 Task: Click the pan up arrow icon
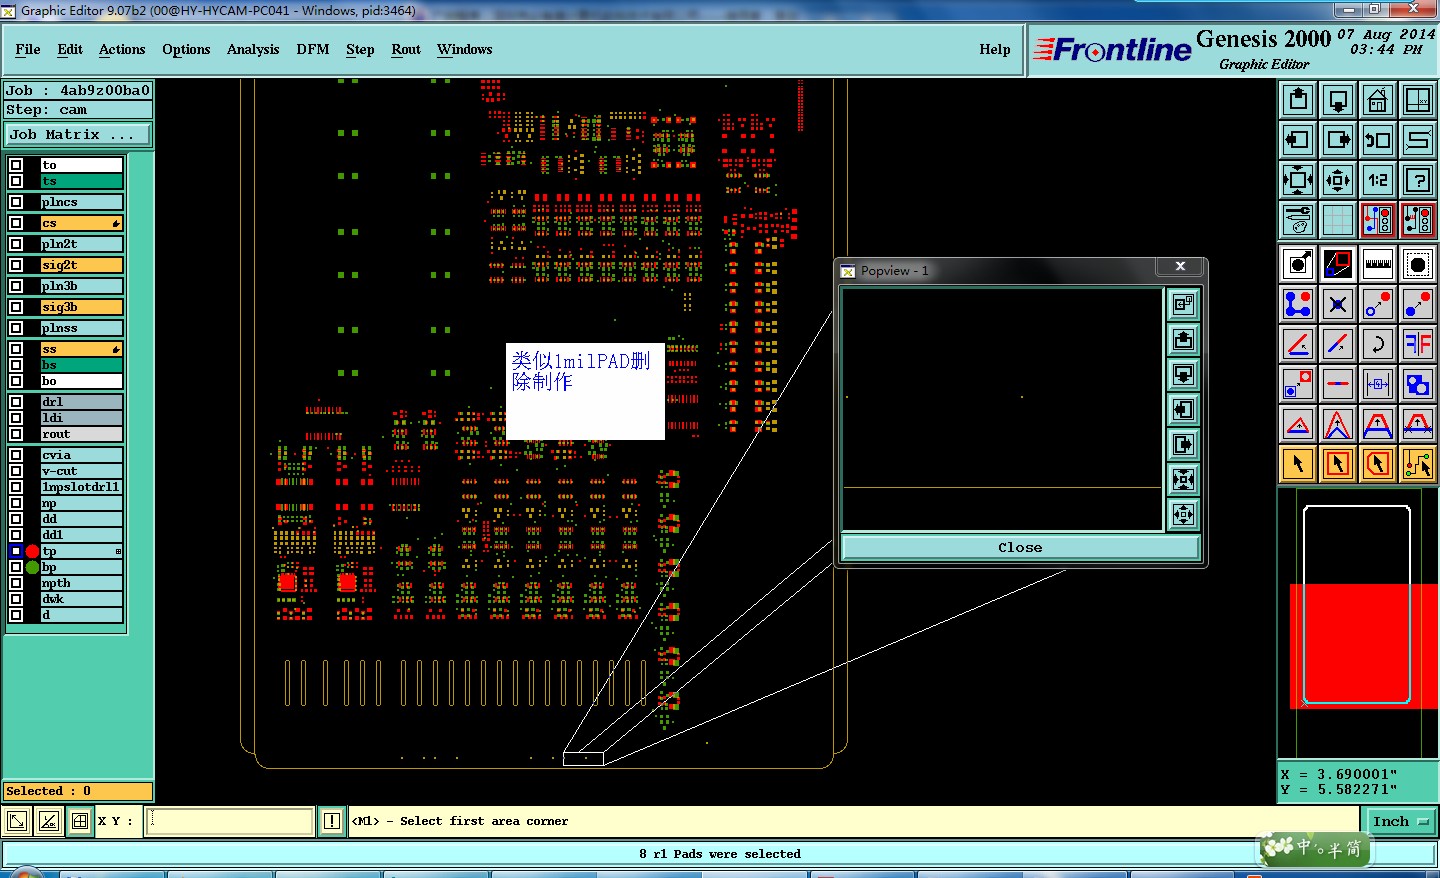tap(1298, 100)
